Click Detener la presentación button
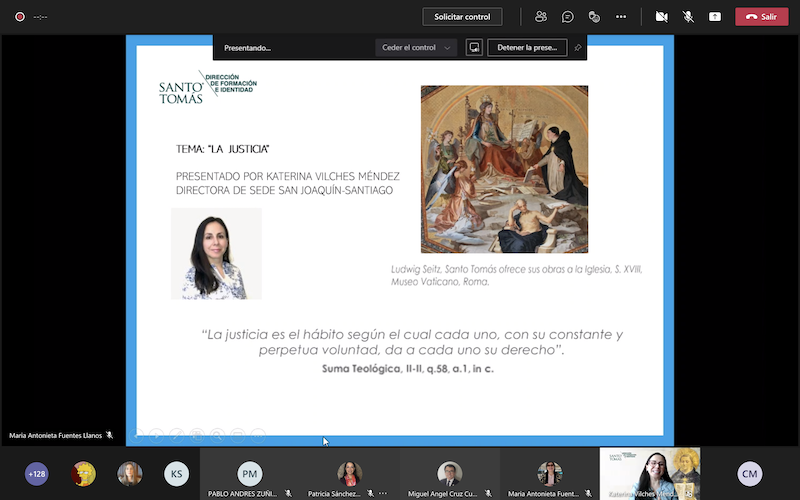This screenshot has width=800, height=500. click(x=527, y=47)
